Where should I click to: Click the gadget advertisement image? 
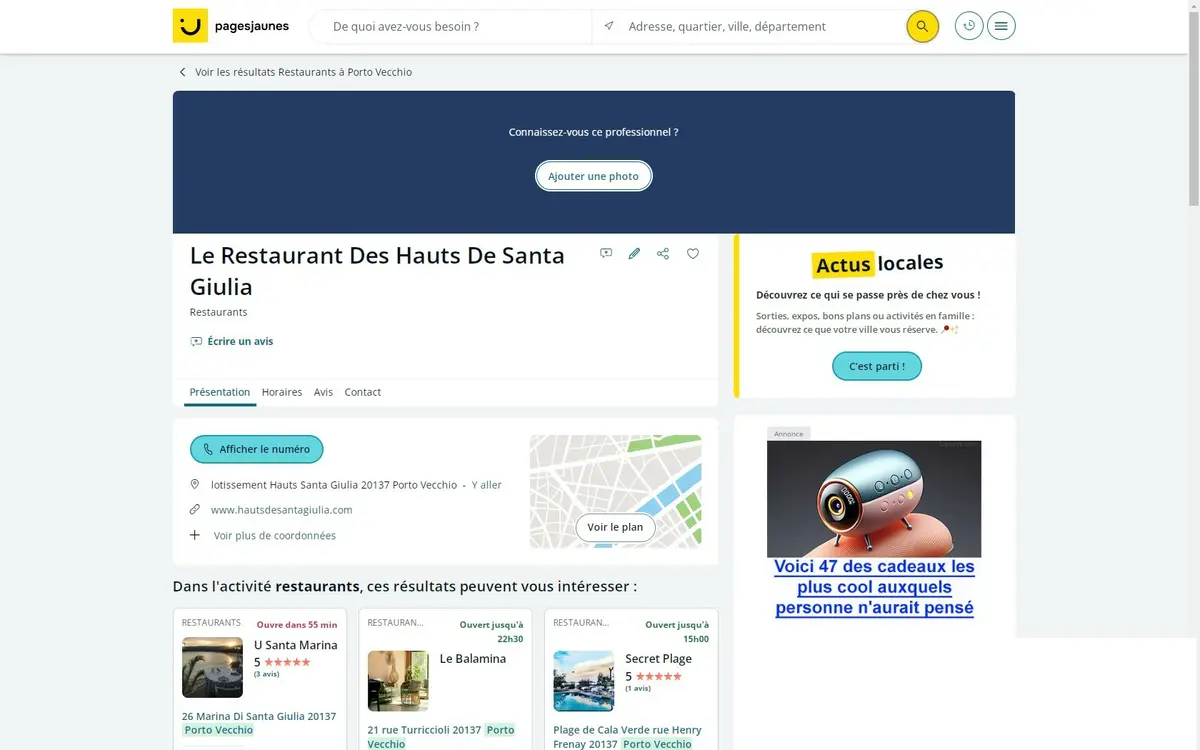[874, 499]
